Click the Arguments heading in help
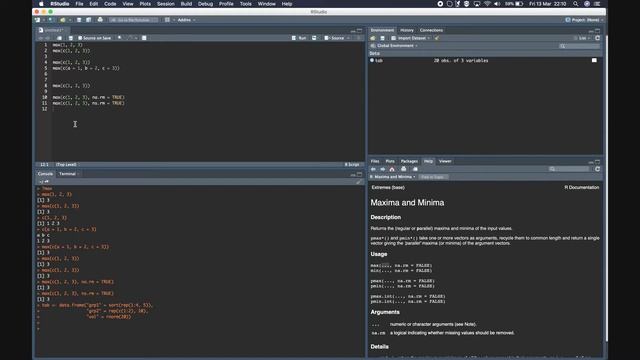This screenshot has height=360, width=640. (x=385, y=312)
